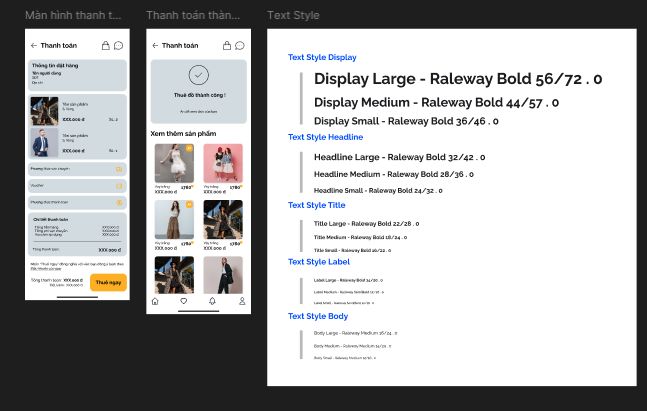This screenshot has width=647, height=411.
Task: Select first cart item photo in order list
Action: 45,111
